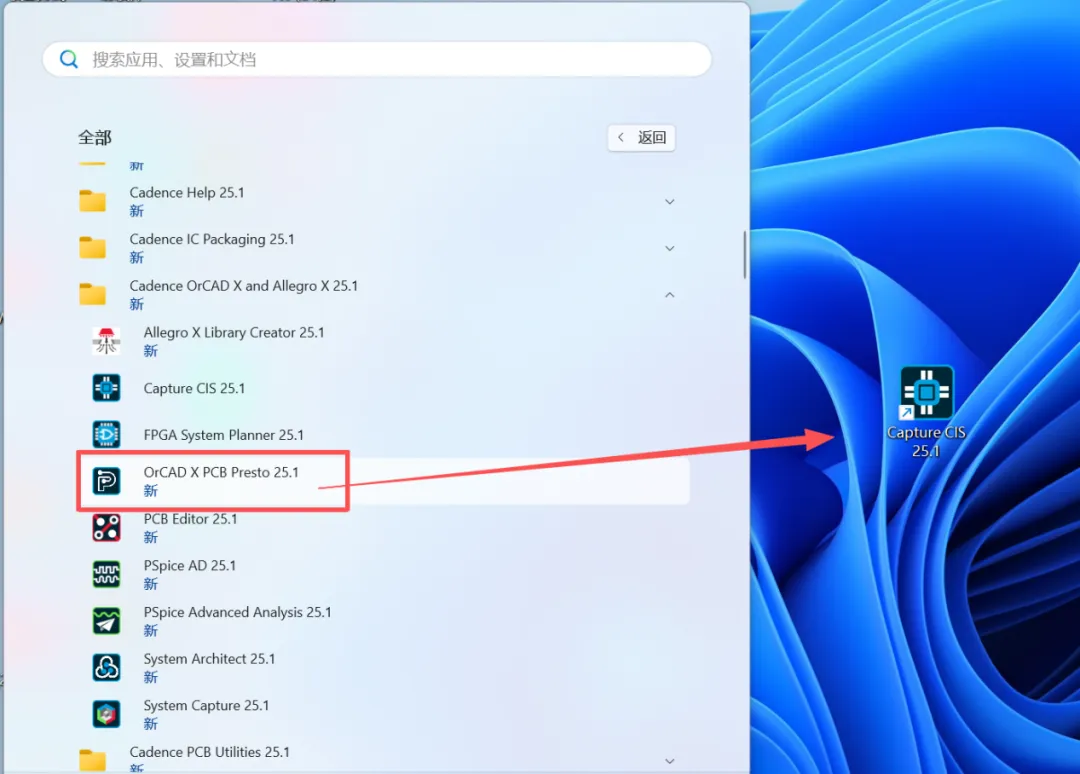
Task: Click the PSpice AD 25.1 waveform icon
Action: 106,574
